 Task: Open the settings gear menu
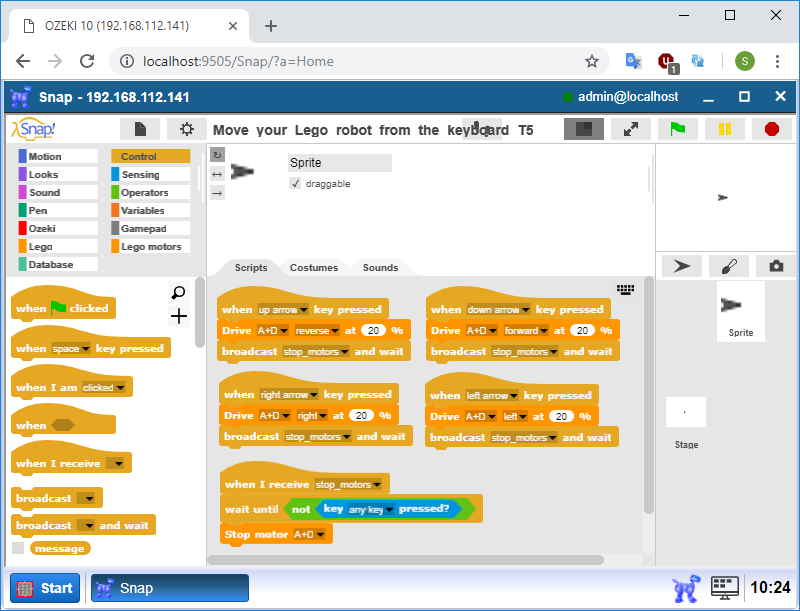coord(187,129)
